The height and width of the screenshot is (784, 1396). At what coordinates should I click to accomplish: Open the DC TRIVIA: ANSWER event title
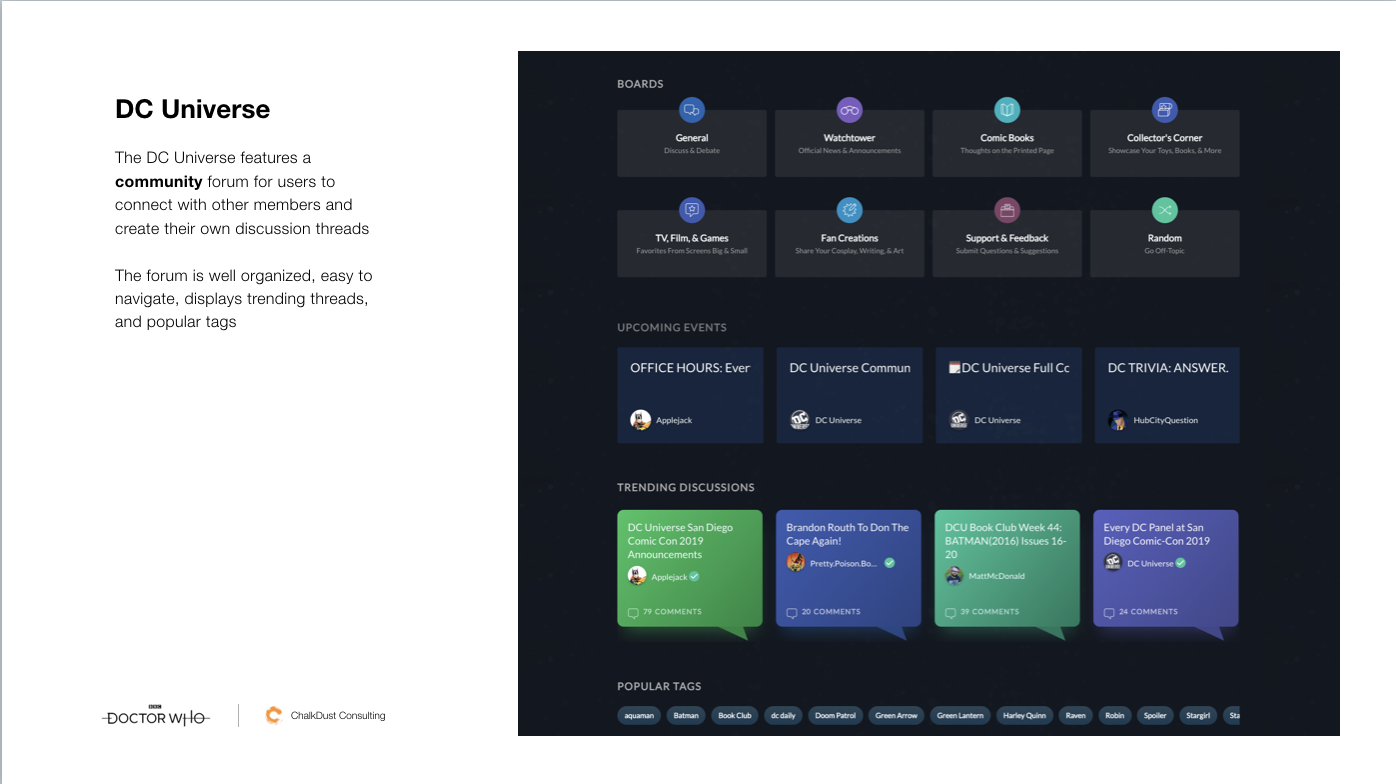pos(1168,368)
